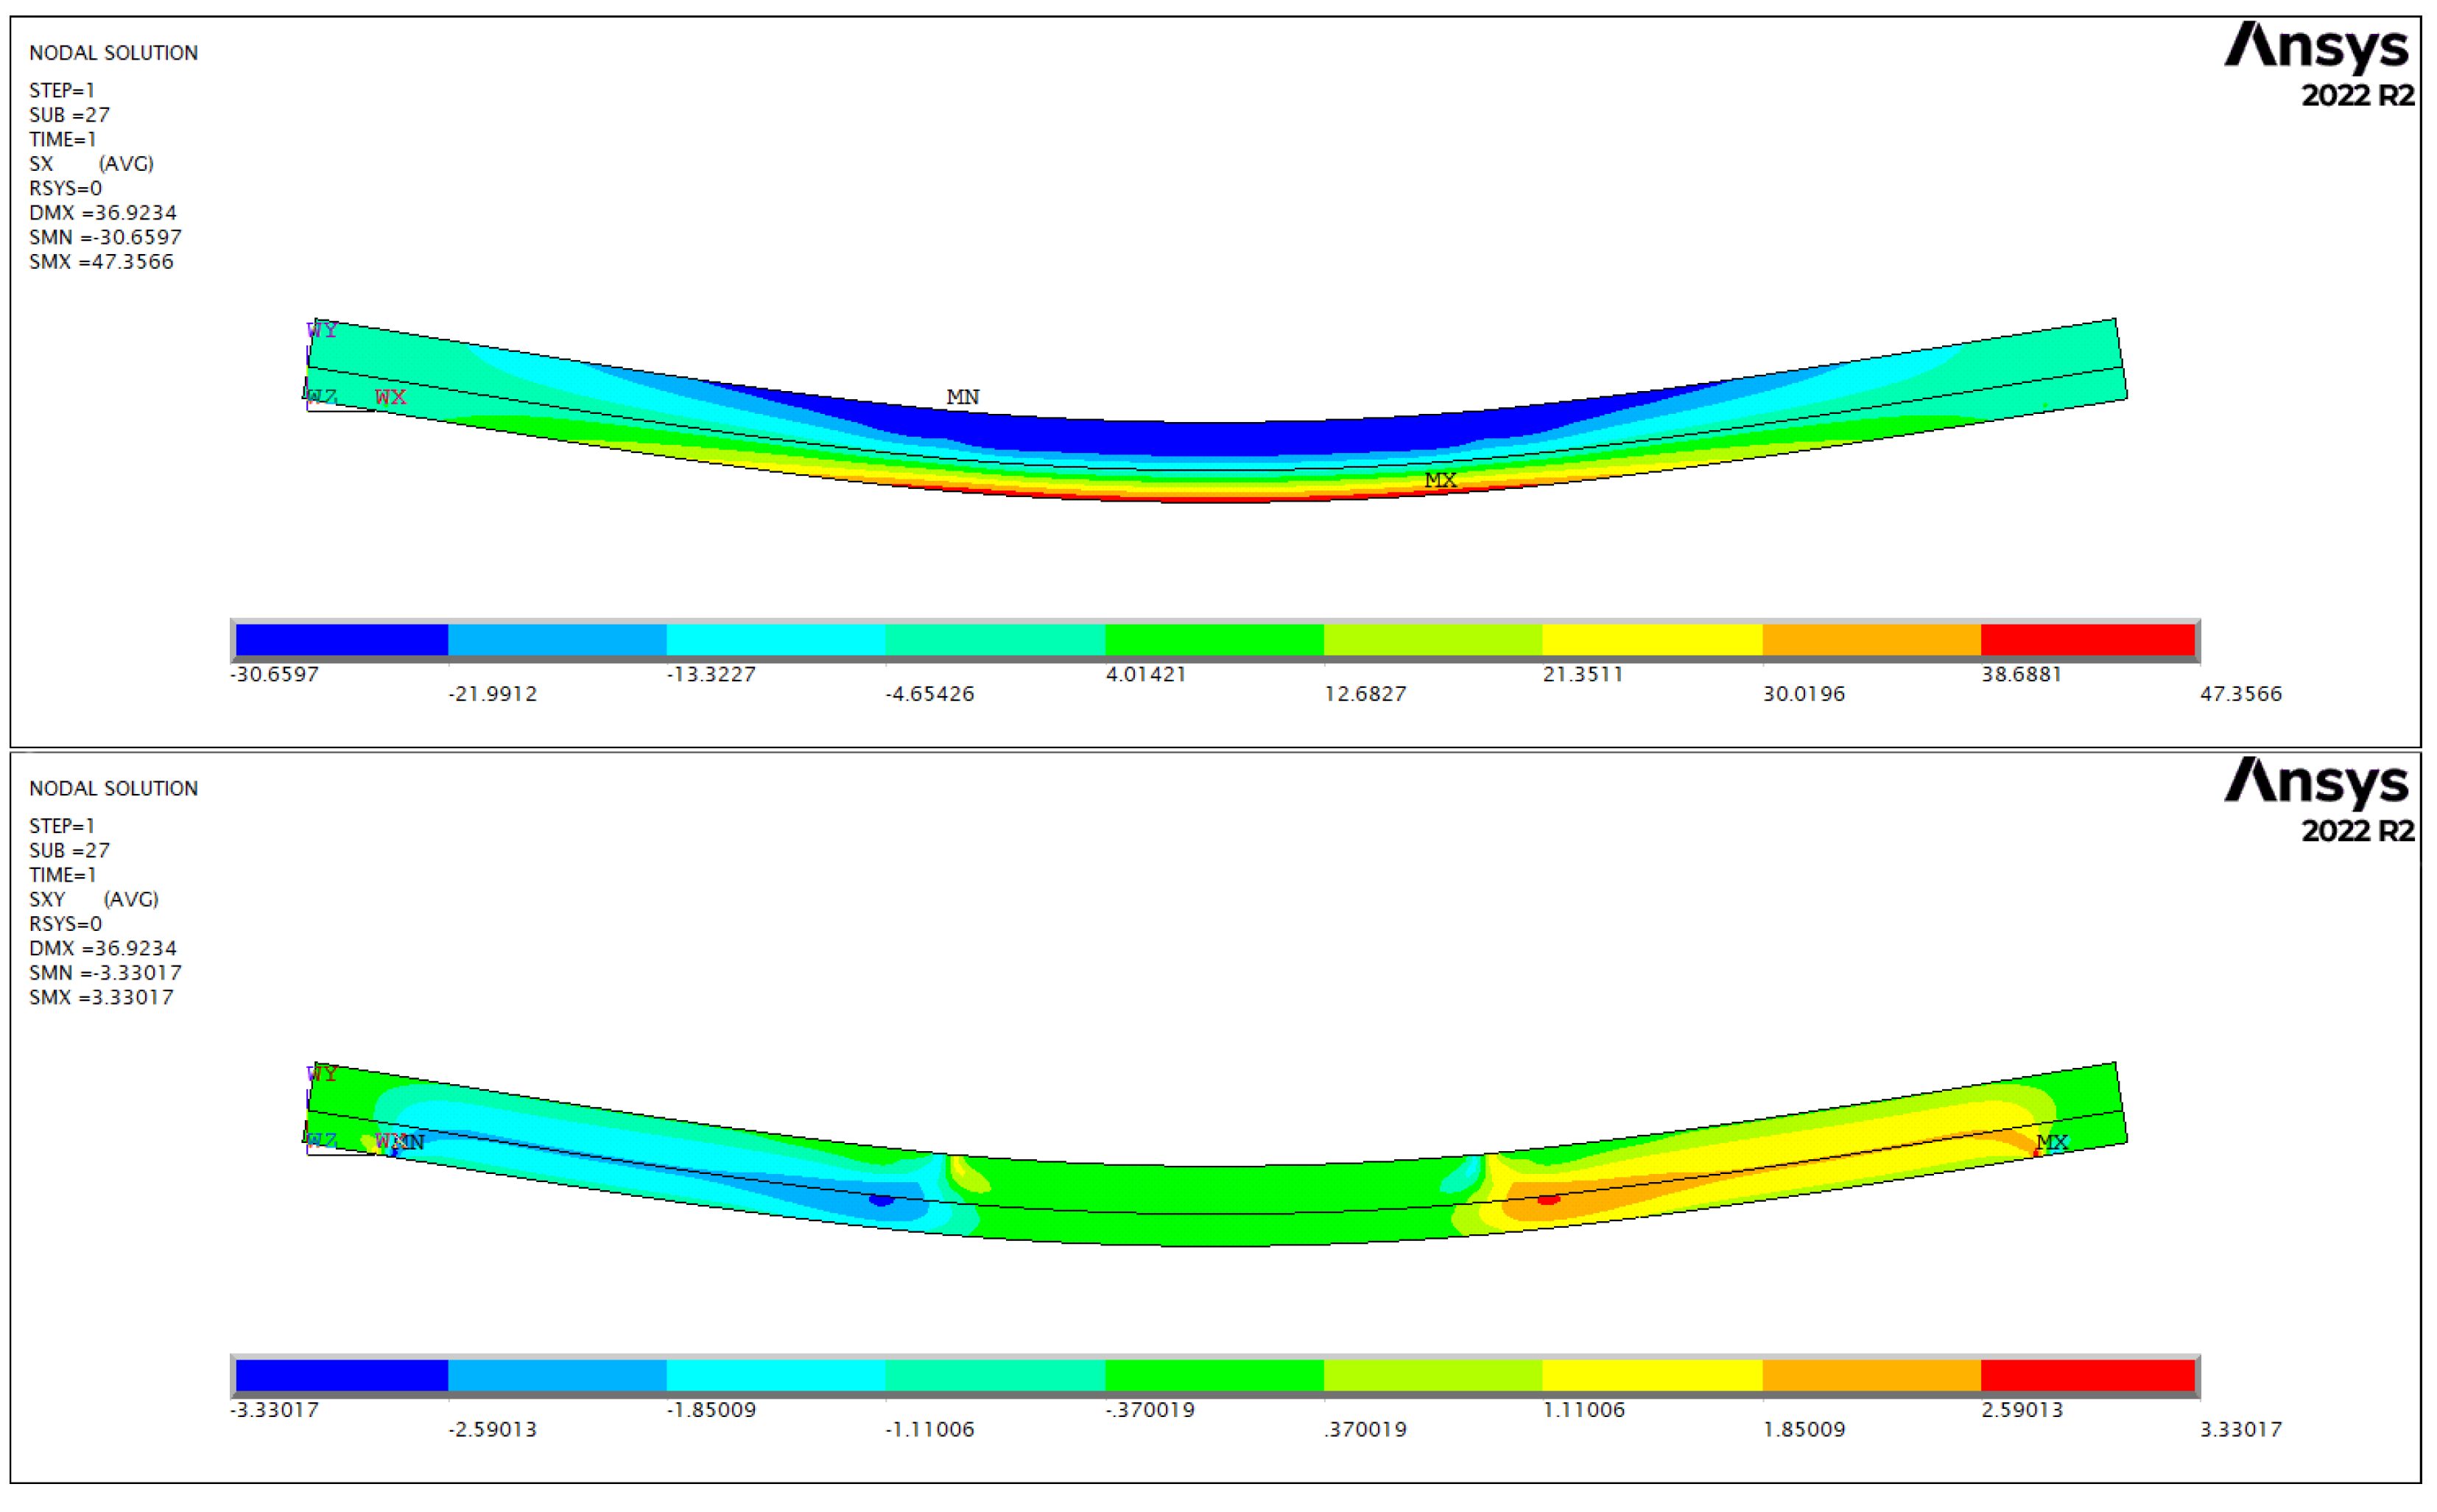Pick the yellow swatch in the SX legend
Viewport: 2437px width, 1512px height.
[x=1651, y=639]
